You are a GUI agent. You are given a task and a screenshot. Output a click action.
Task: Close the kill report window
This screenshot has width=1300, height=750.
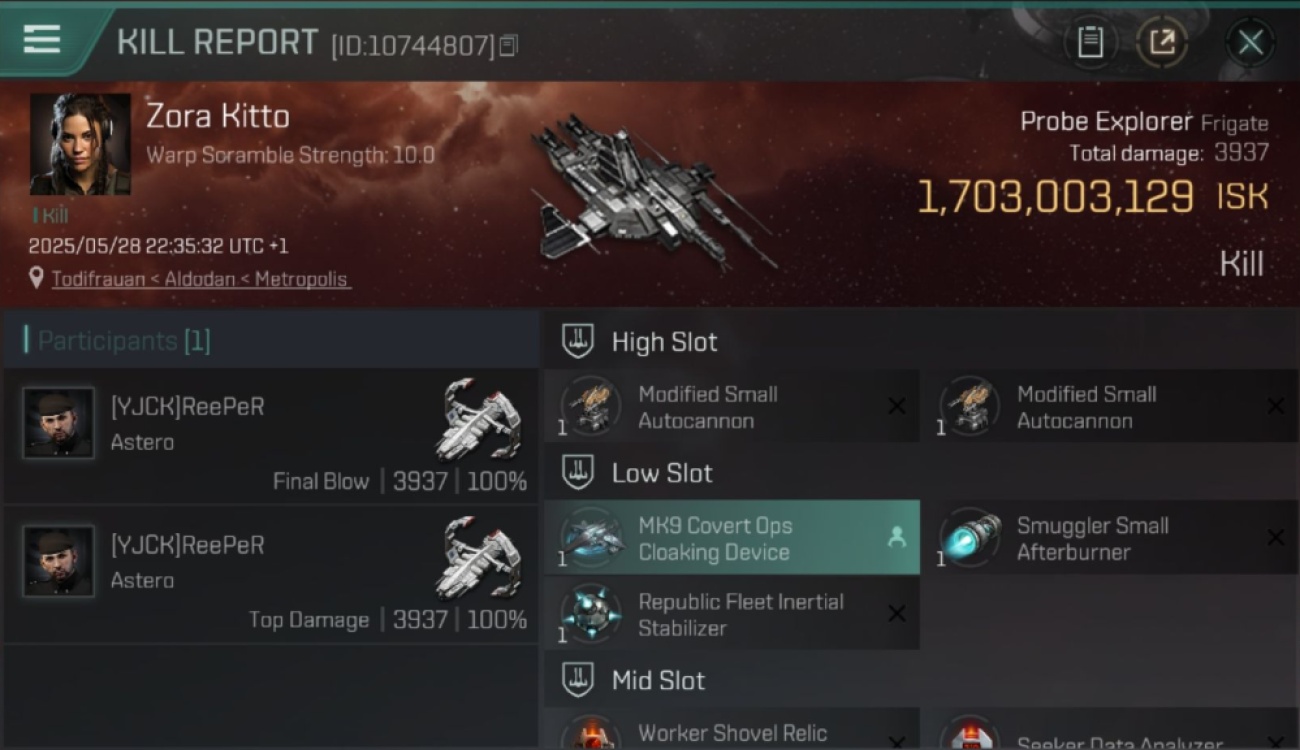(1250, 43)
